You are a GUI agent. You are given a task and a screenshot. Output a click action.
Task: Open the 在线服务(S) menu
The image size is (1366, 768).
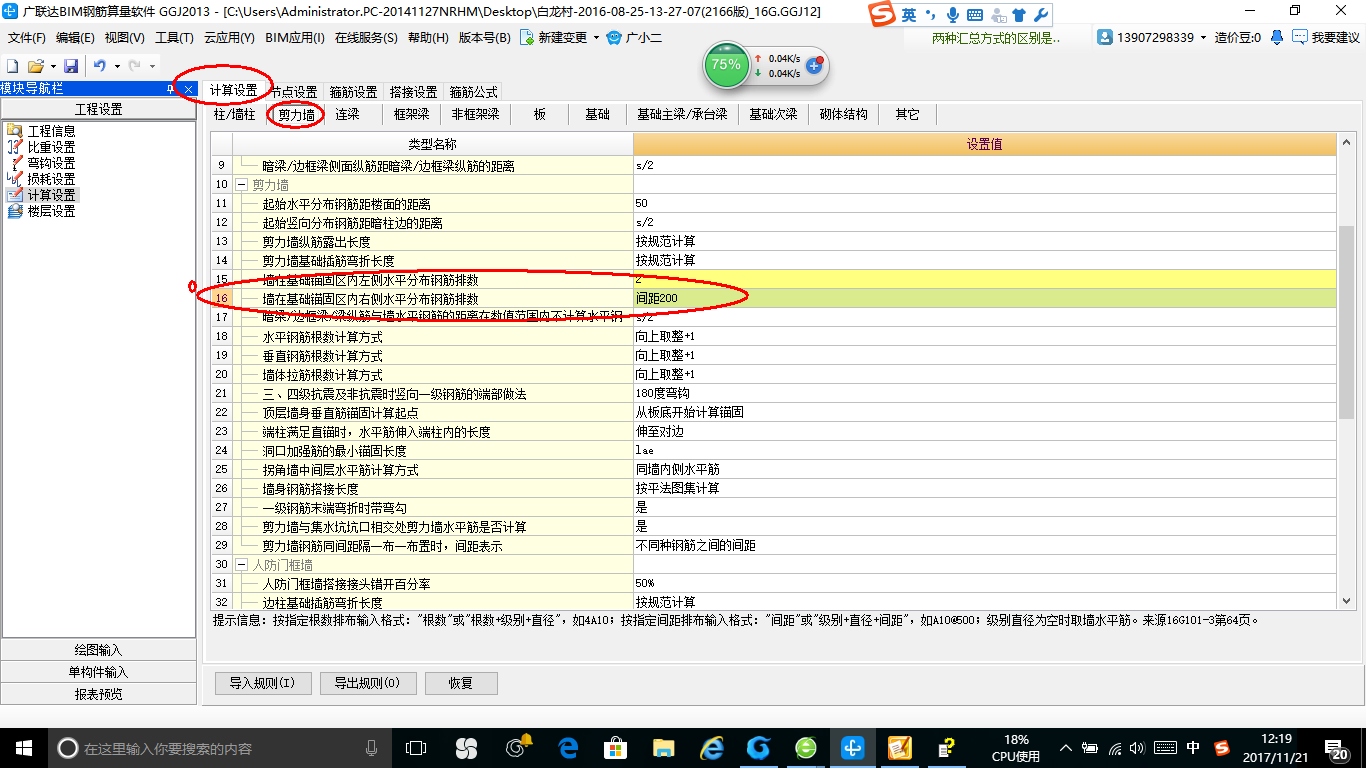click(366, 38)
